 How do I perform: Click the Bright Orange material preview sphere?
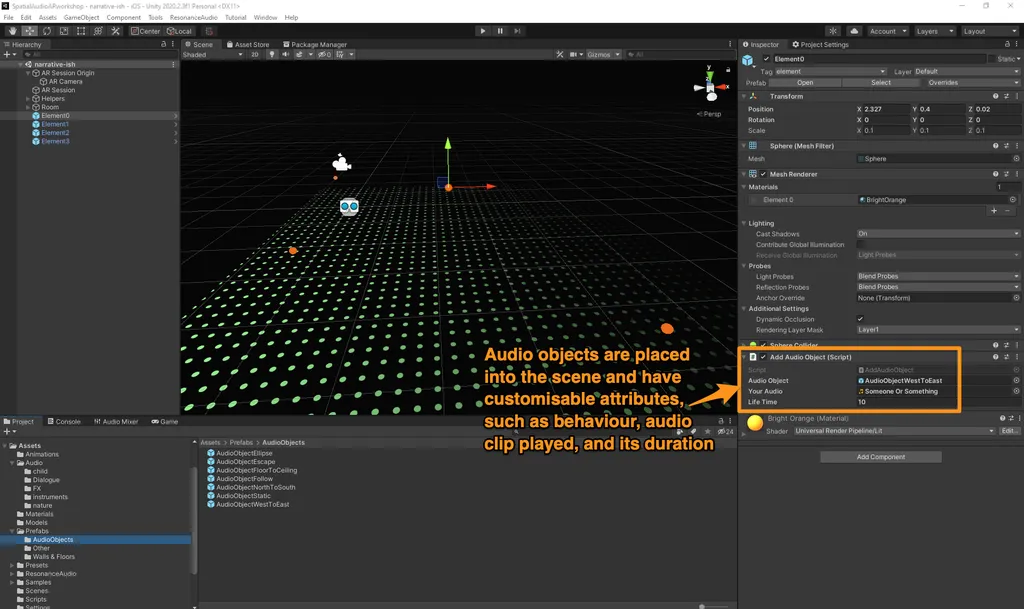click(755, 424)
